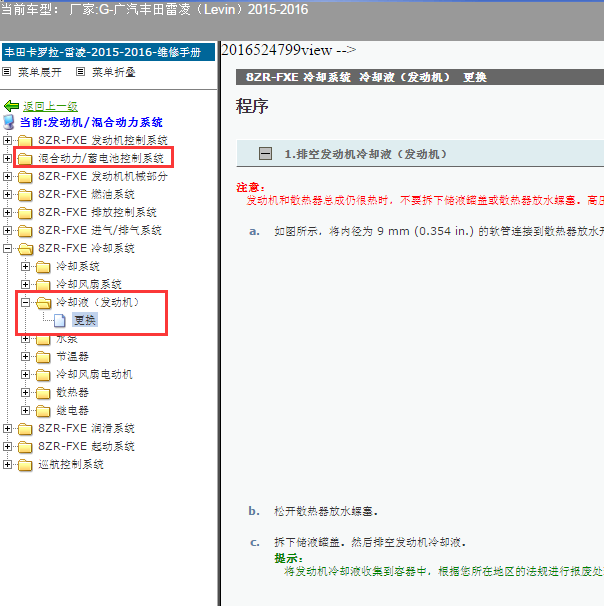This screenshot has width=604, height=606.
Task: Click the 菜单展开 list icon
Action: tap(7, 71)
